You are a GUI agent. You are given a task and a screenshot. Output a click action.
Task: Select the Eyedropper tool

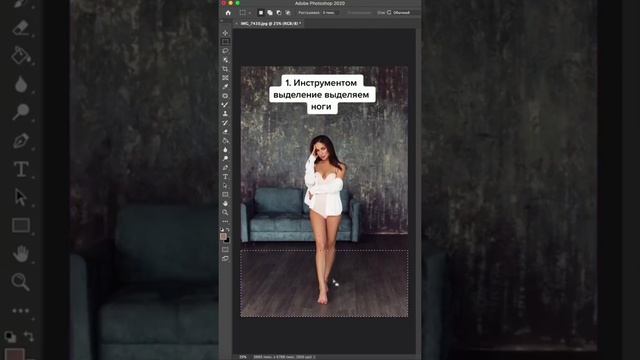point(225,87)
